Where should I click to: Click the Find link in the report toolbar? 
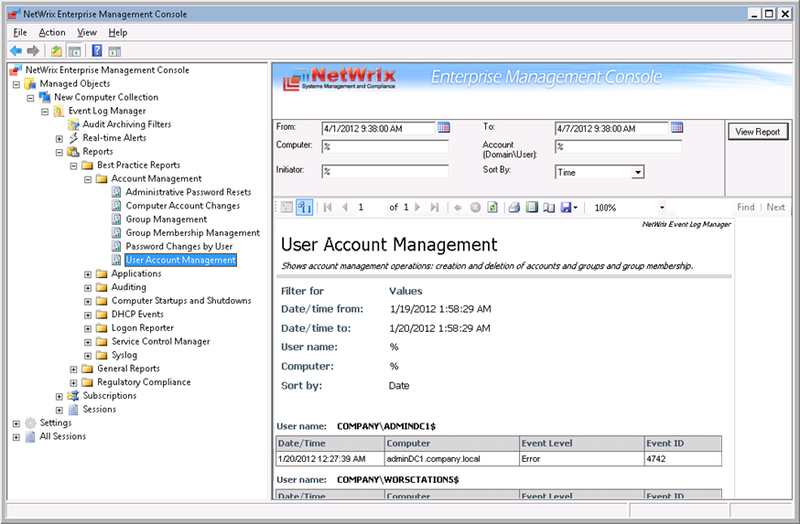coord(745,207)
